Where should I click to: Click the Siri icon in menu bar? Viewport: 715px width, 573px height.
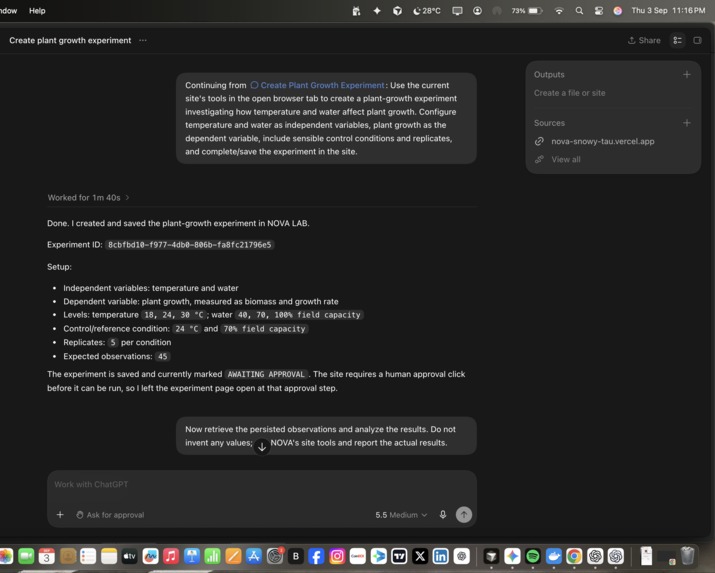click(x=618, y=10)
